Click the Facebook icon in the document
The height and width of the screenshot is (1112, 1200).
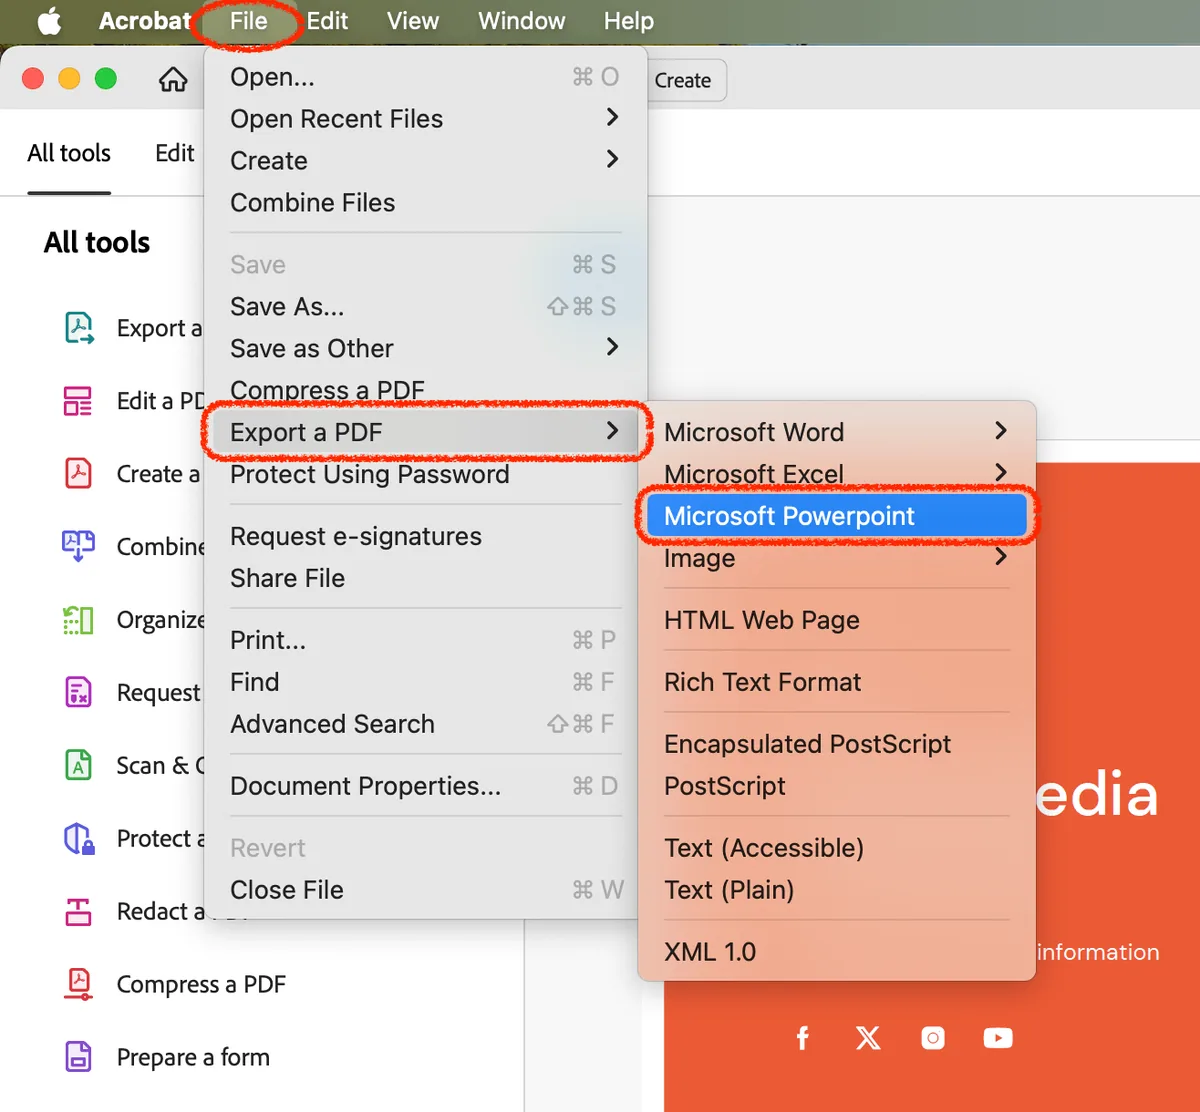click(x=802, y=1038)
